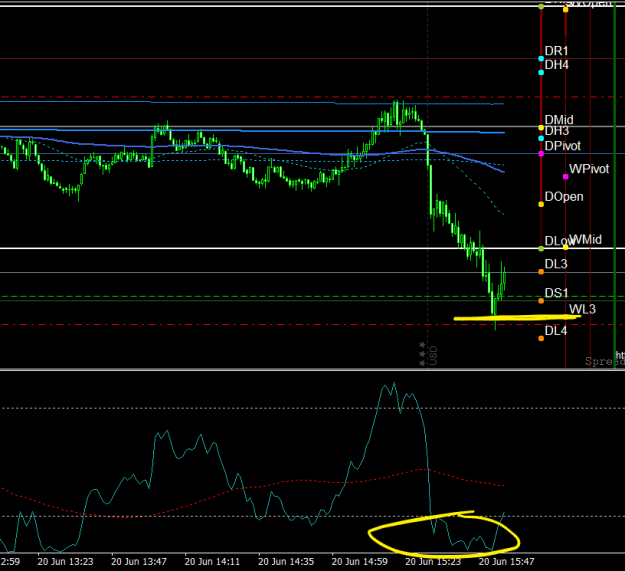The height and width of the screenshot is (571, 625).
Task: Click the WPivot label
Action: [589, 169]
